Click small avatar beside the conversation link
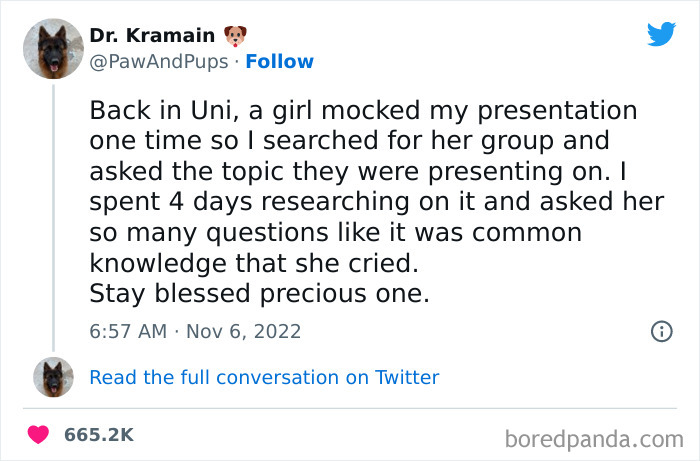The height and width of the screenshot is (461, 700). click(x=53, y=378)
